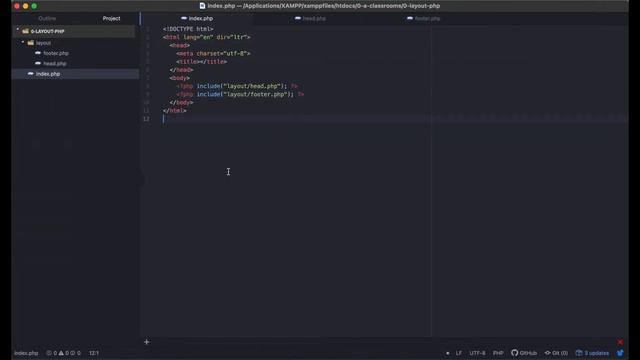Click the closing html tag line

(175, 111)
